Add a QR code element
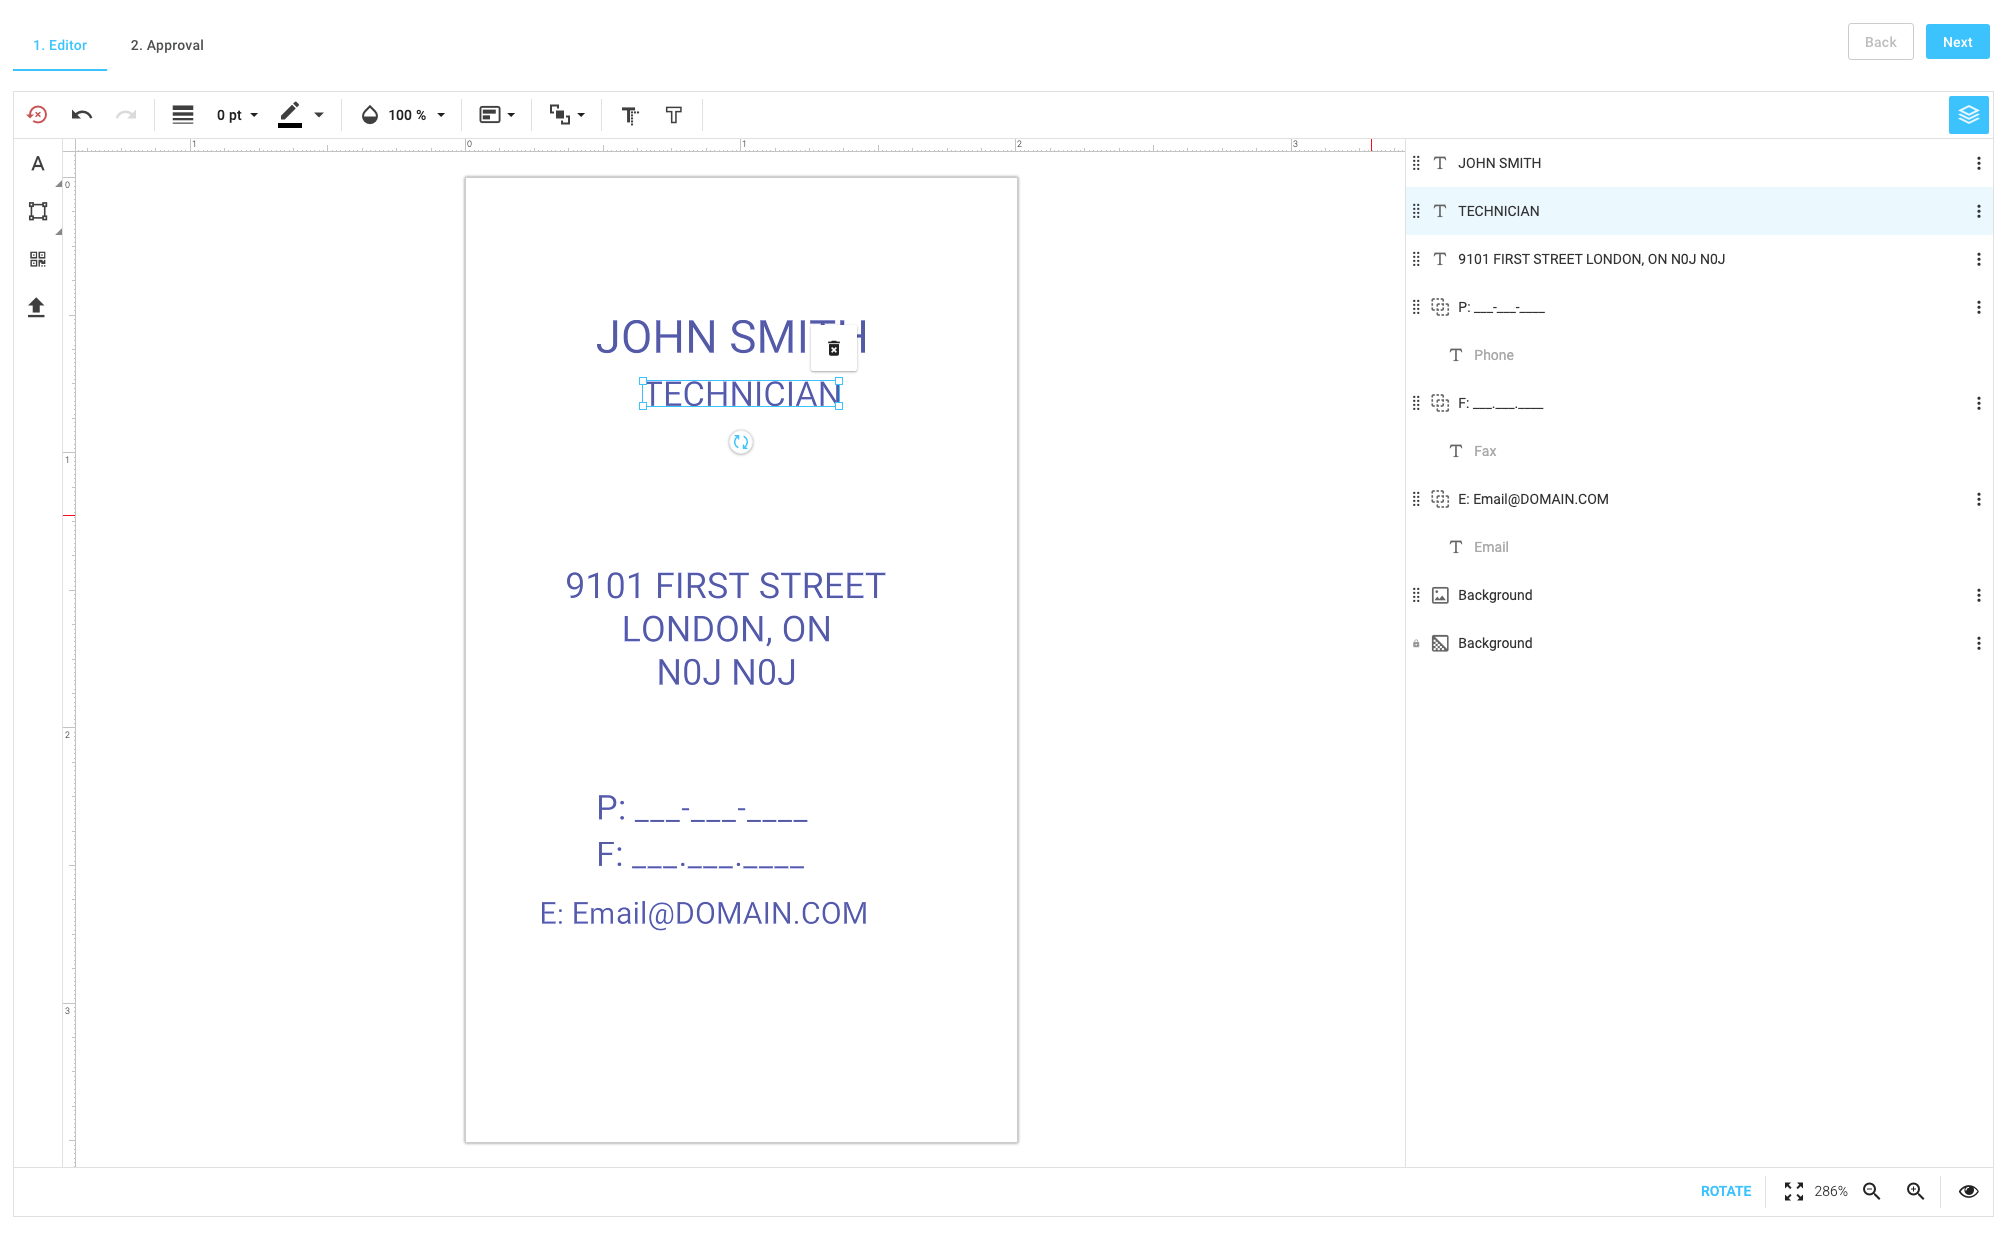This screenshot has height=1235, width=2005. [x=38, y=259]
